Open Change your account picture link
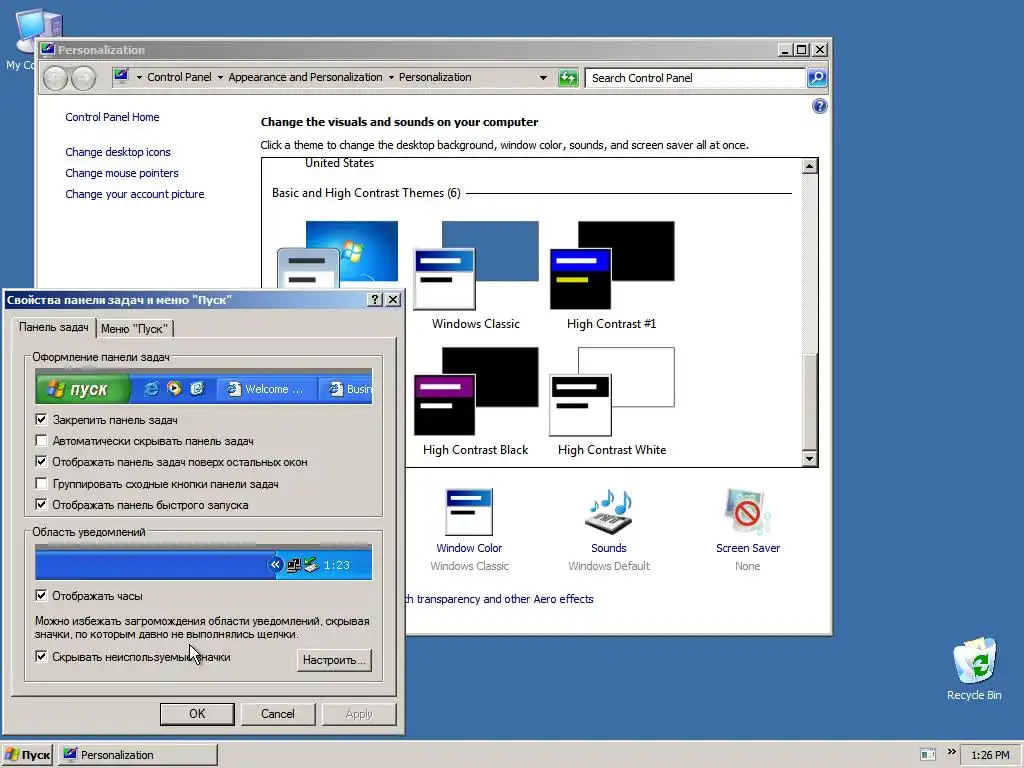Viewport: 1024px width, 768px height. tap(135, 194)
